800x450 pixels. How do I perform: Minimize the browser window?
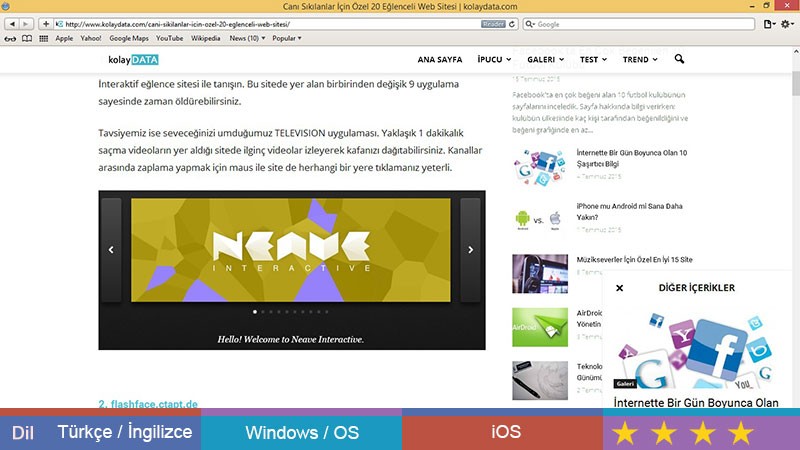752,6
